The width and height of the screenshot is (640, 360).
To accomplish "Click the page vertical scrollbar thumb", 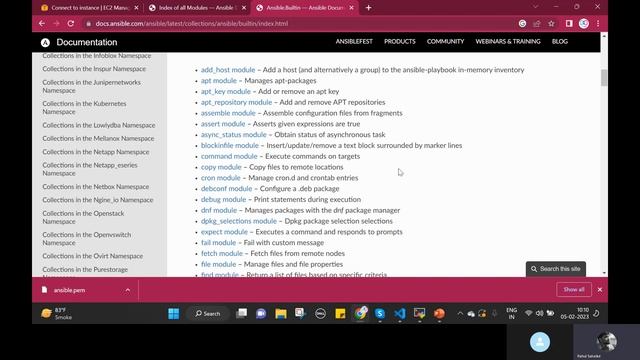I will (604, 78).
